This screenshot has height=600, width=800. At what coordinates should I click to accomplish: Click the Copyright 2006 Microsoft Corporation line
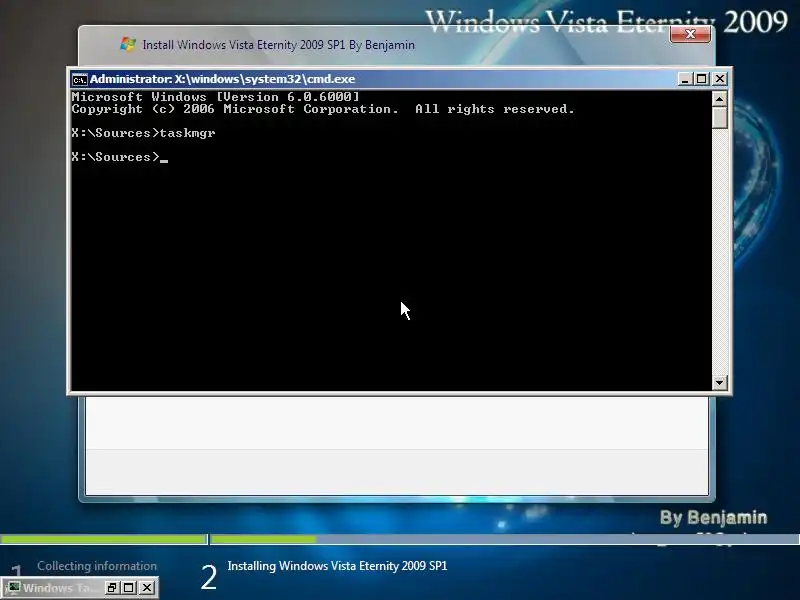point(323,109)
